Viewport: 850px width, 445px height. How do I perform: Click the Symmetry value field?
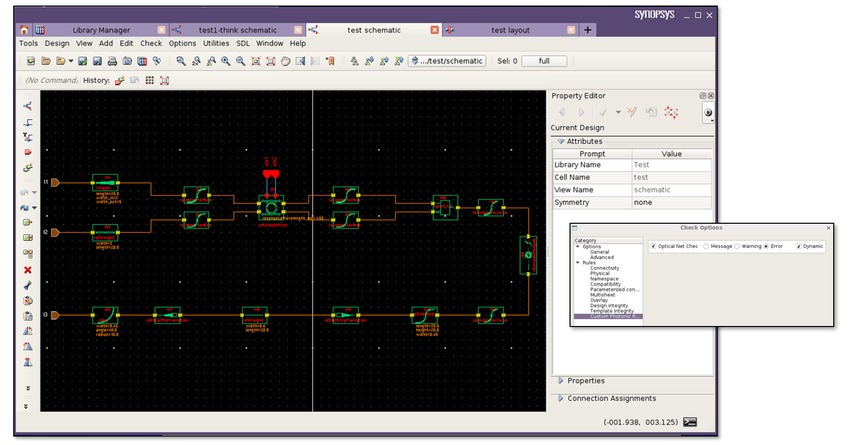672,202
